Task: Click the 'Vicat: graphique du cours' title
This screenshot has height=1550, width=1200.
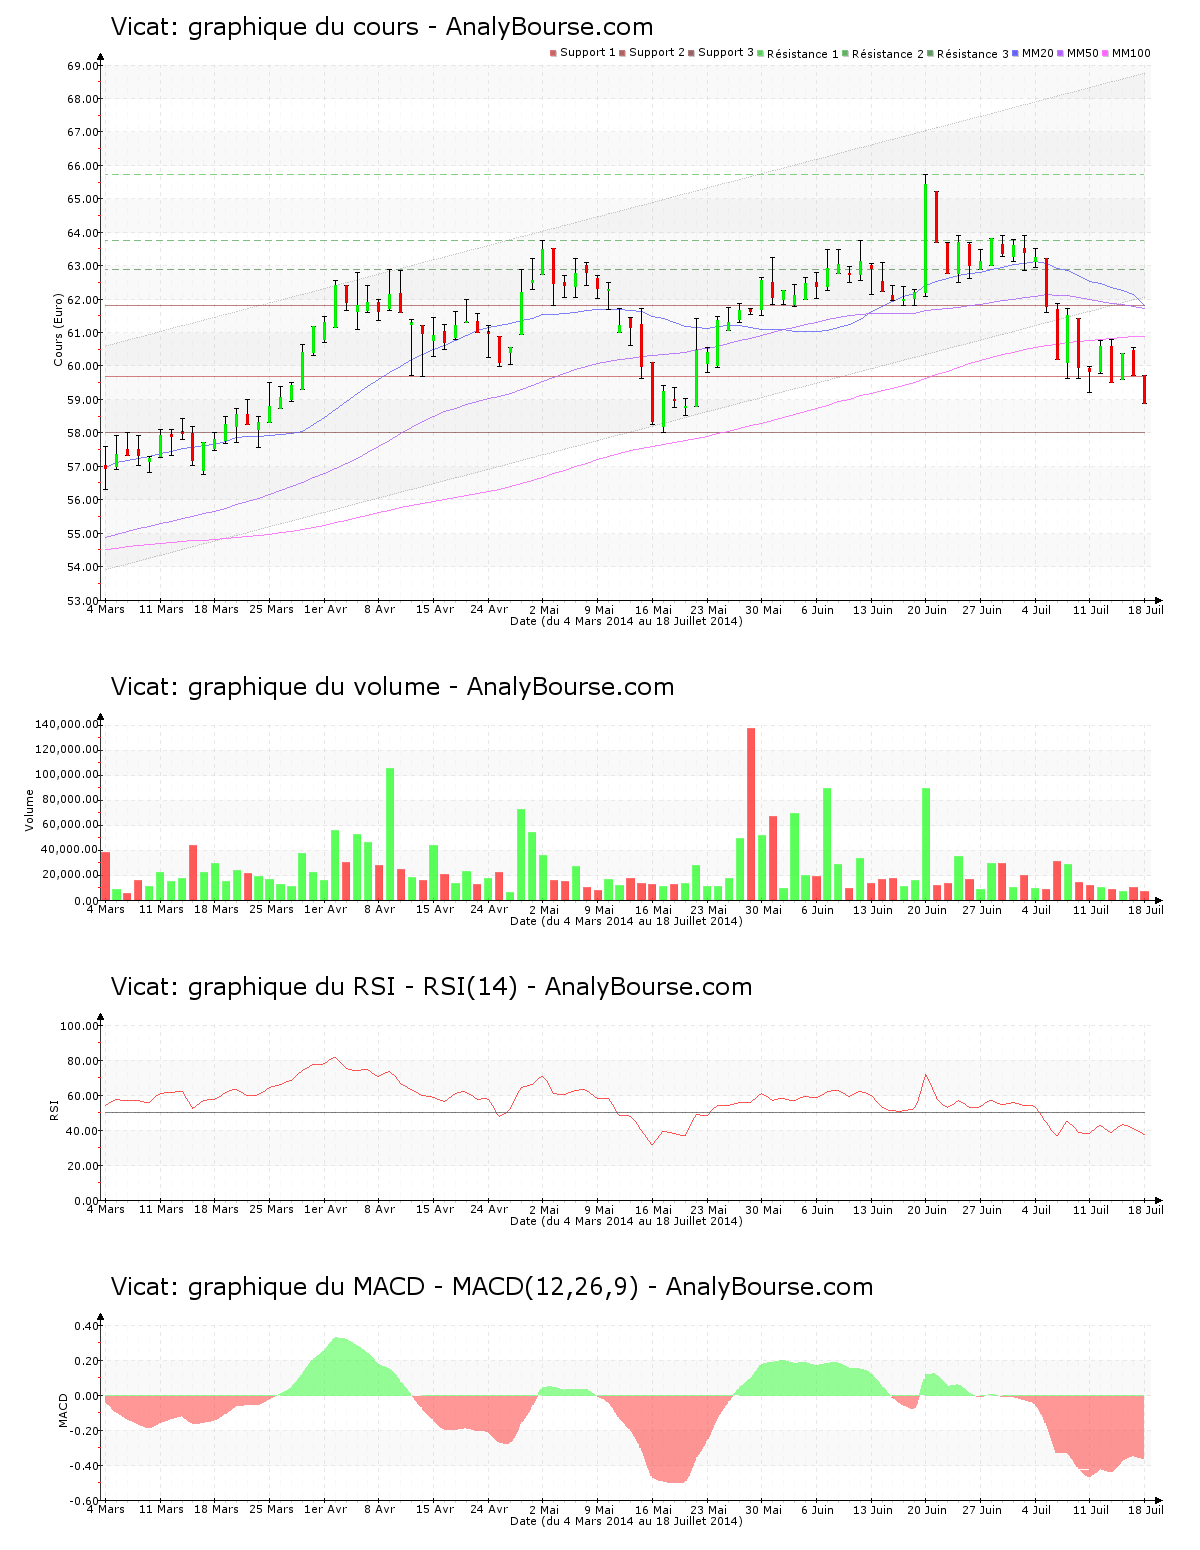Action: (382, 27)
